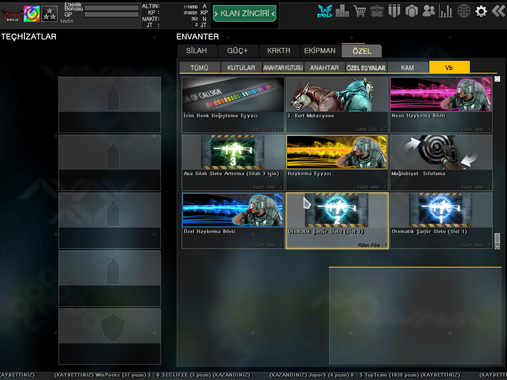This screenshot has width=507, height=380.
Task: Open the settings gear icon
Action: coord(481,11)
